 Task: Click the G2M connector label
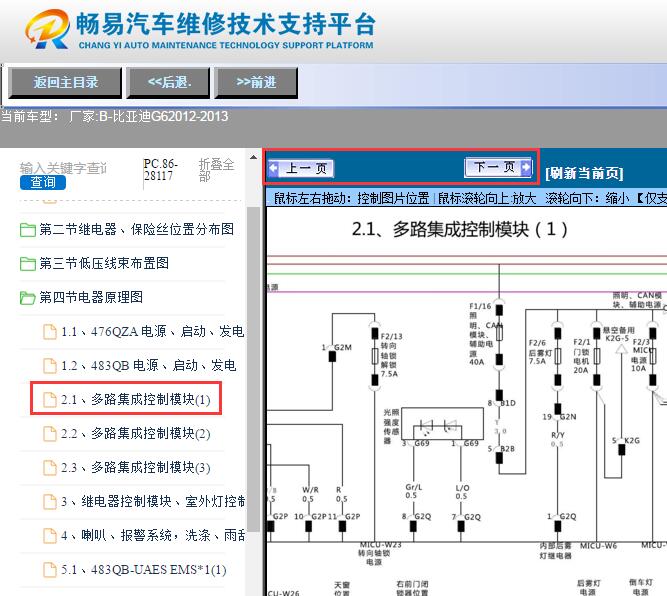(343, 347)
